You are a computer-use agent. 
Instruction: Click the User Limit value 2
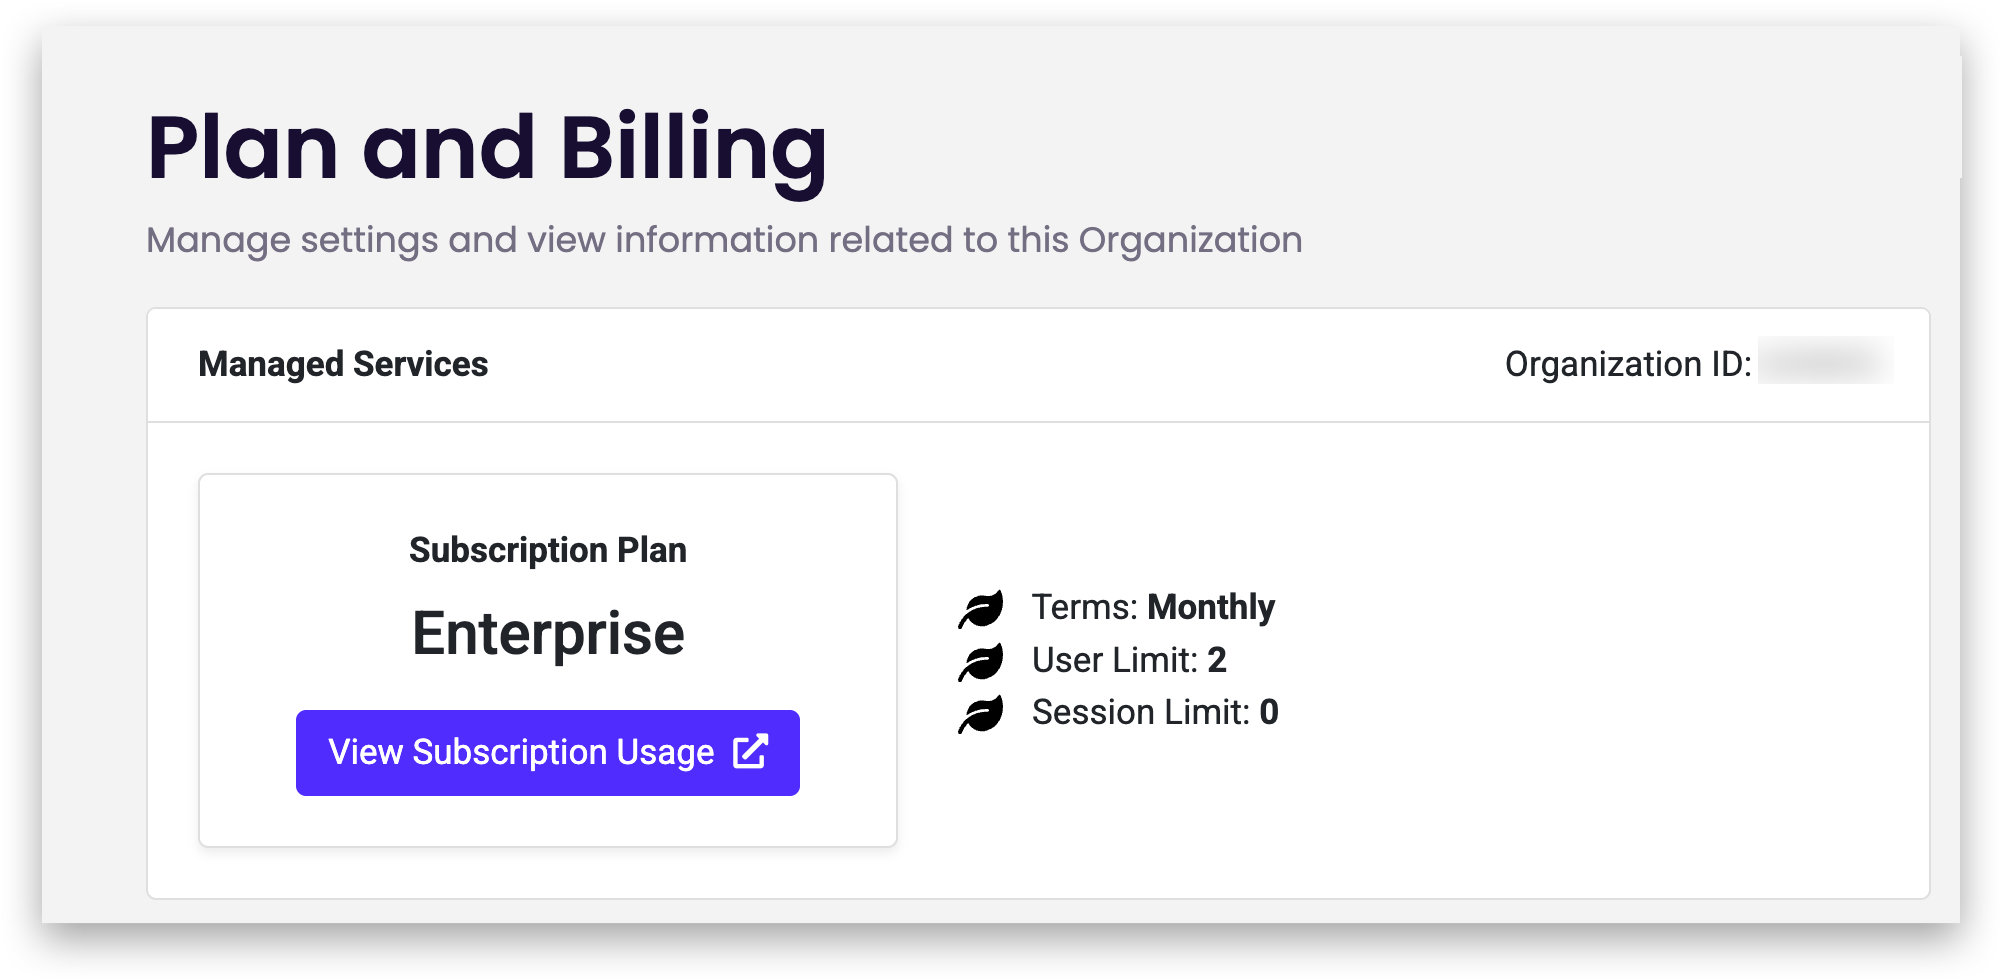pyautogui.click(x=1216, y=660)
